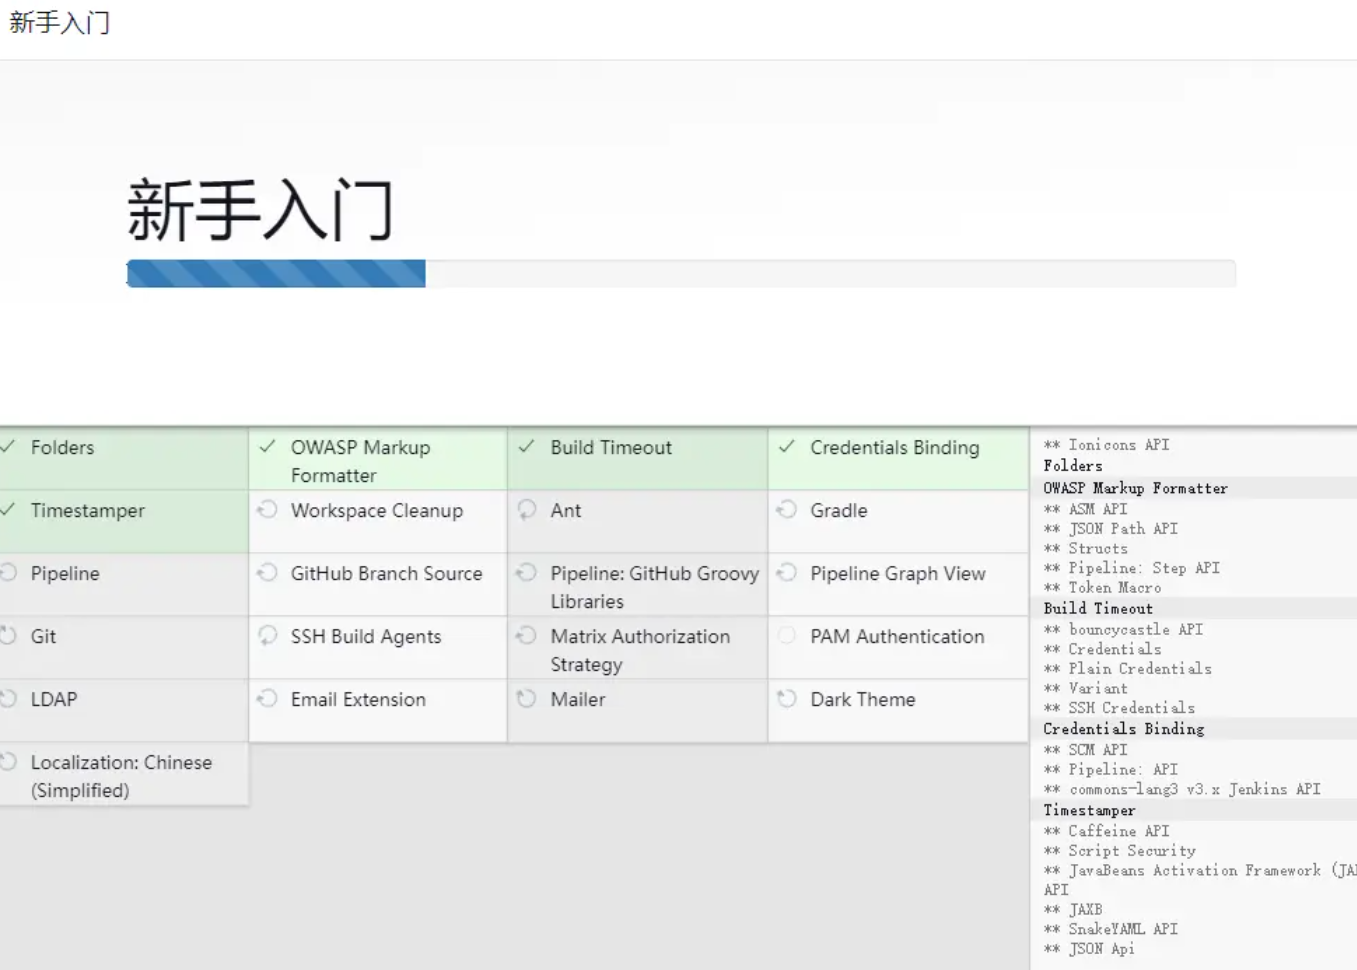Select the Credentials Binding plugin label

point(895,447)
